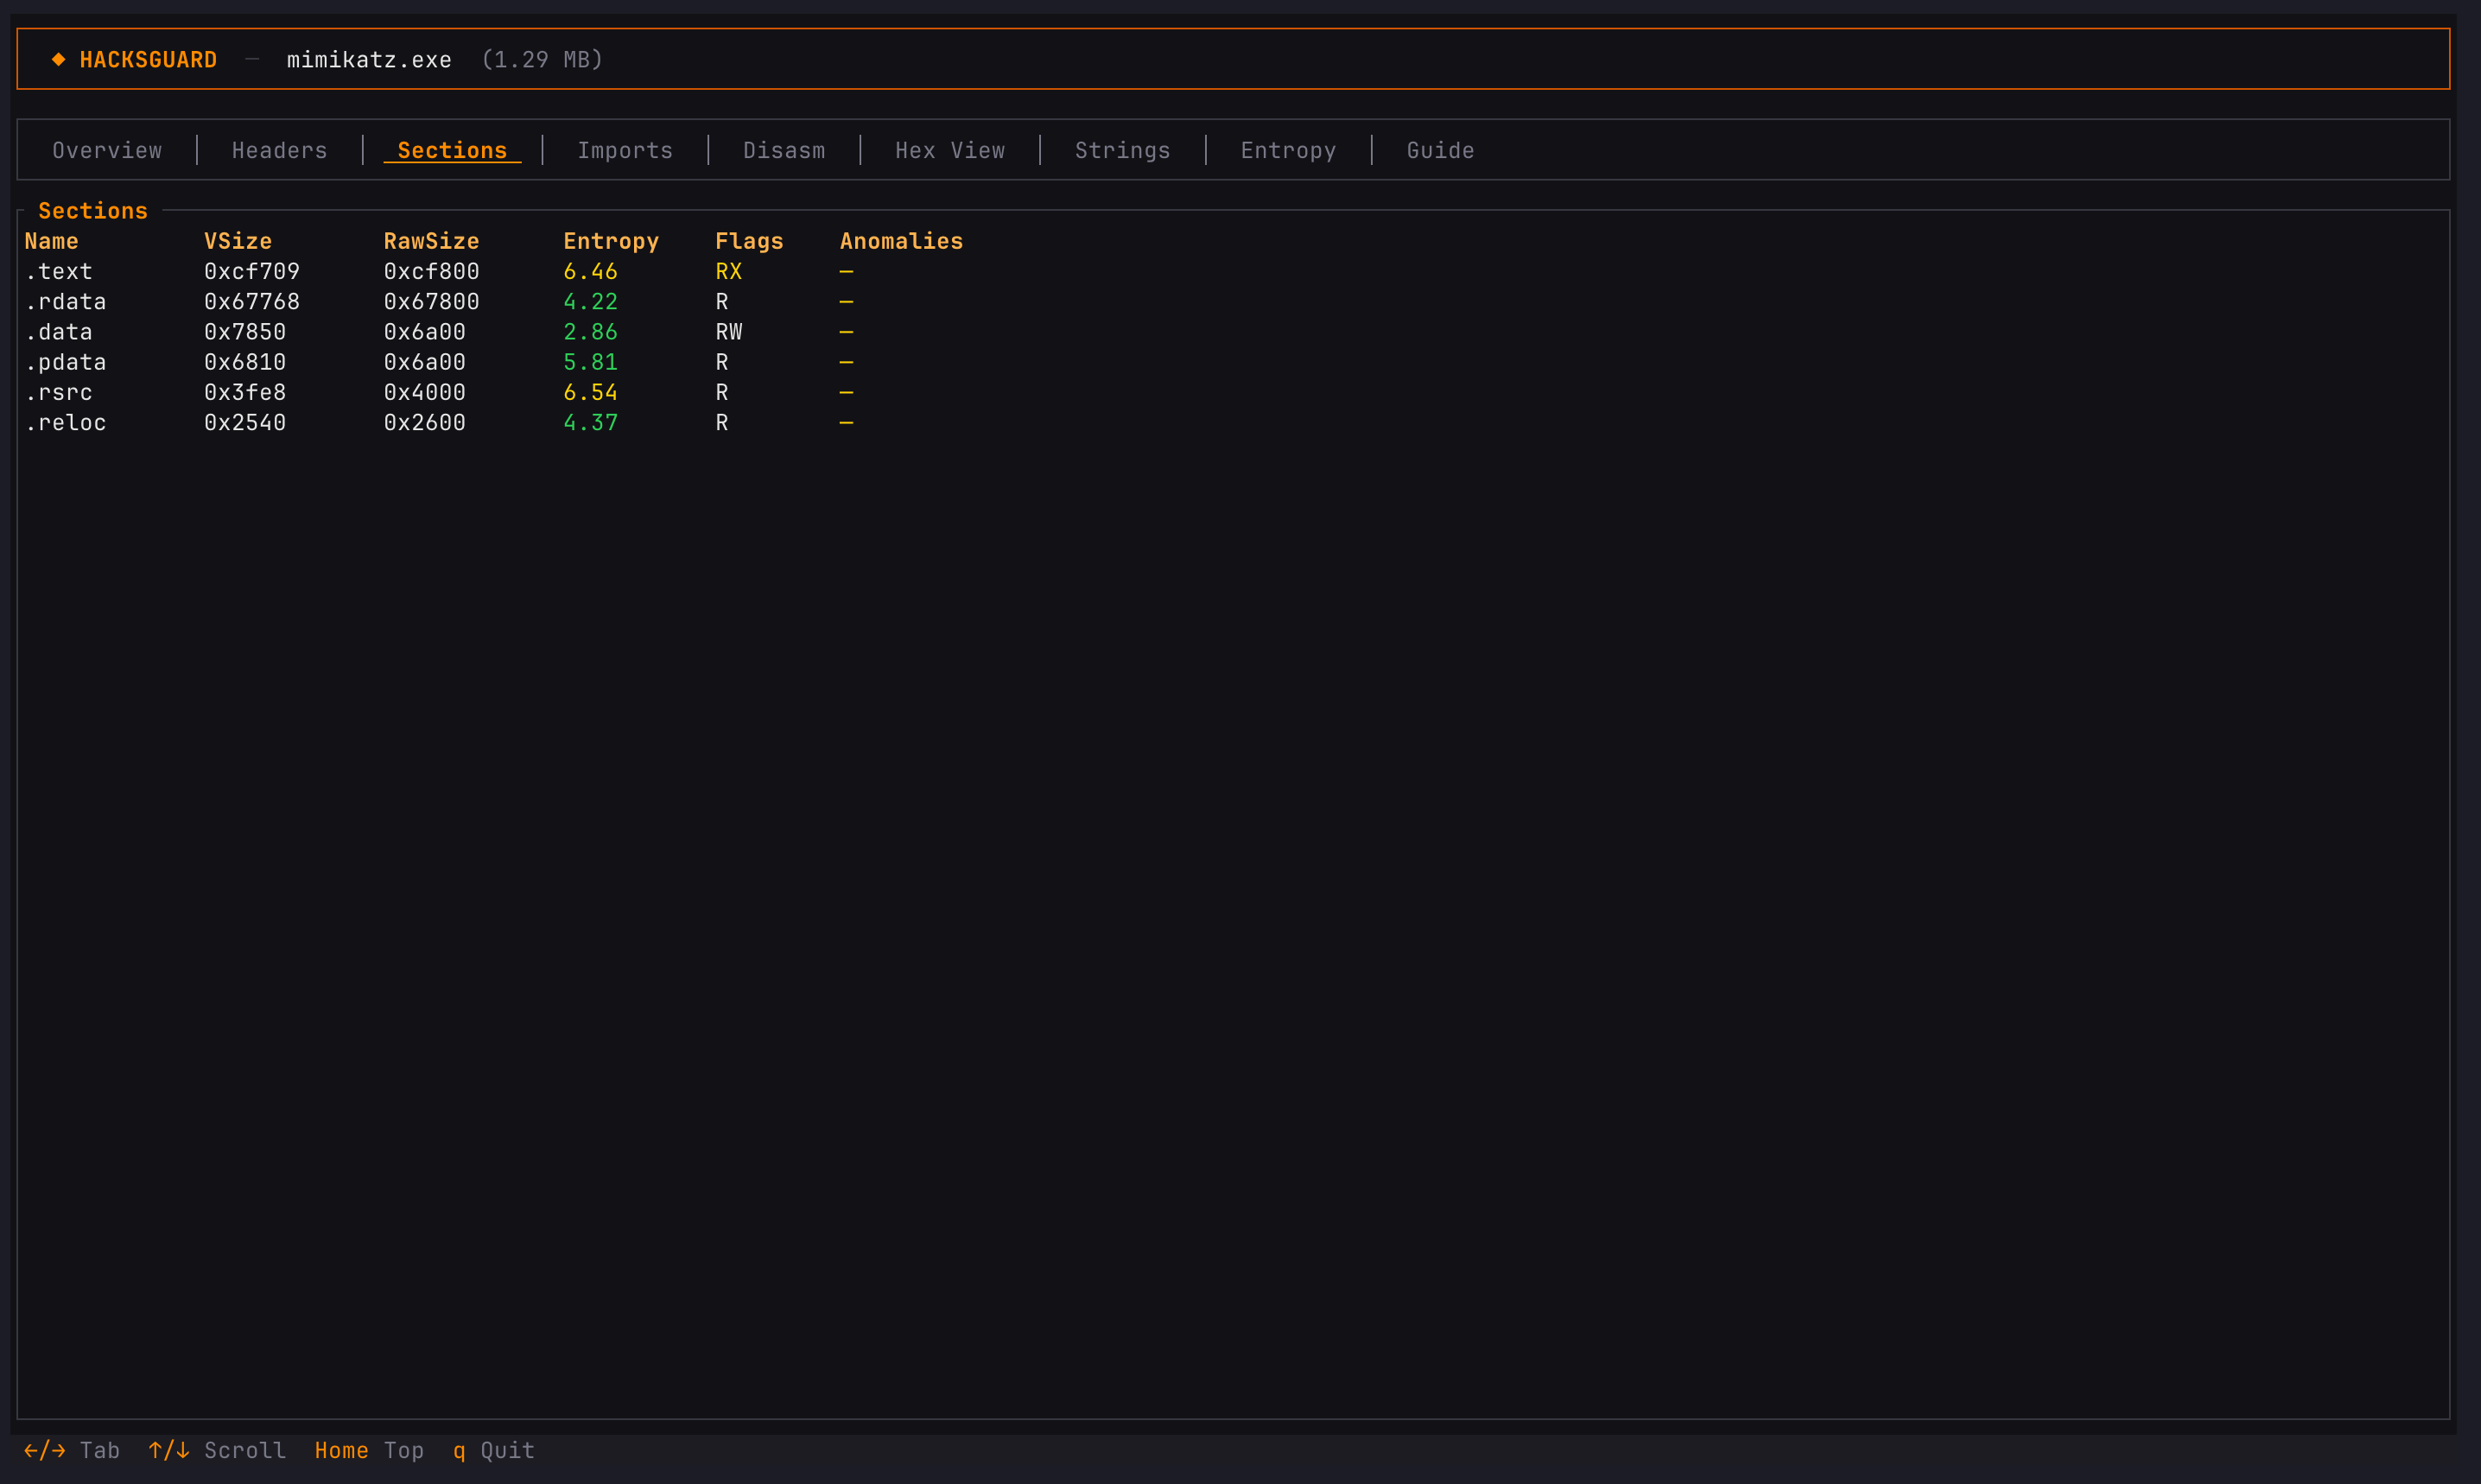Click the entropy value 4.22
The width and height of the screenshot is (2481, 1484).
coord(590,302)
